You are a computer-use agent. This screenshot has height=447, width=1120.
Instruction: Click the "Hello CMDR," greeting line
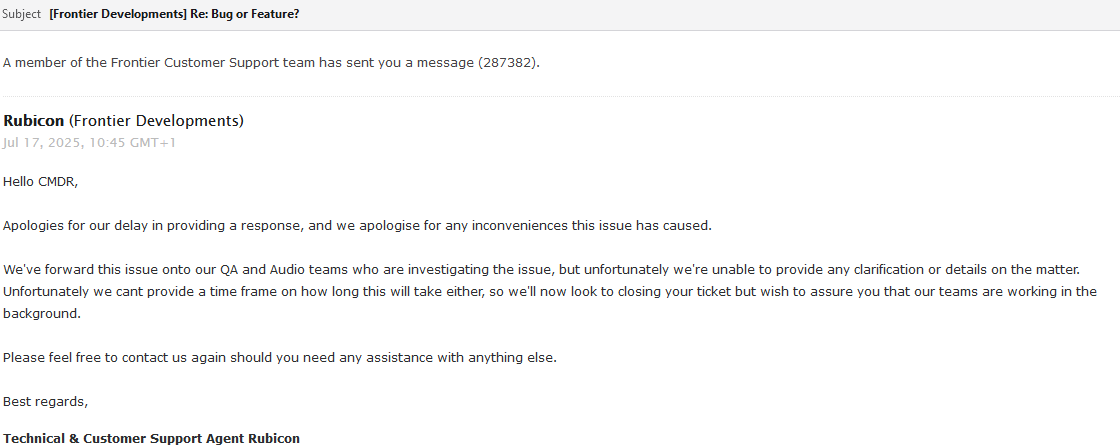(41, 182)
